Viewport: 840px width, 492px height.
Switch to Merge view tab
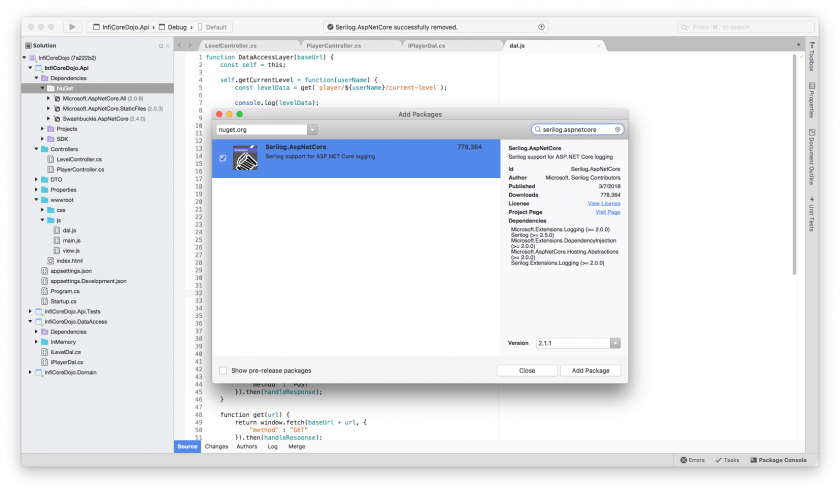297,446
